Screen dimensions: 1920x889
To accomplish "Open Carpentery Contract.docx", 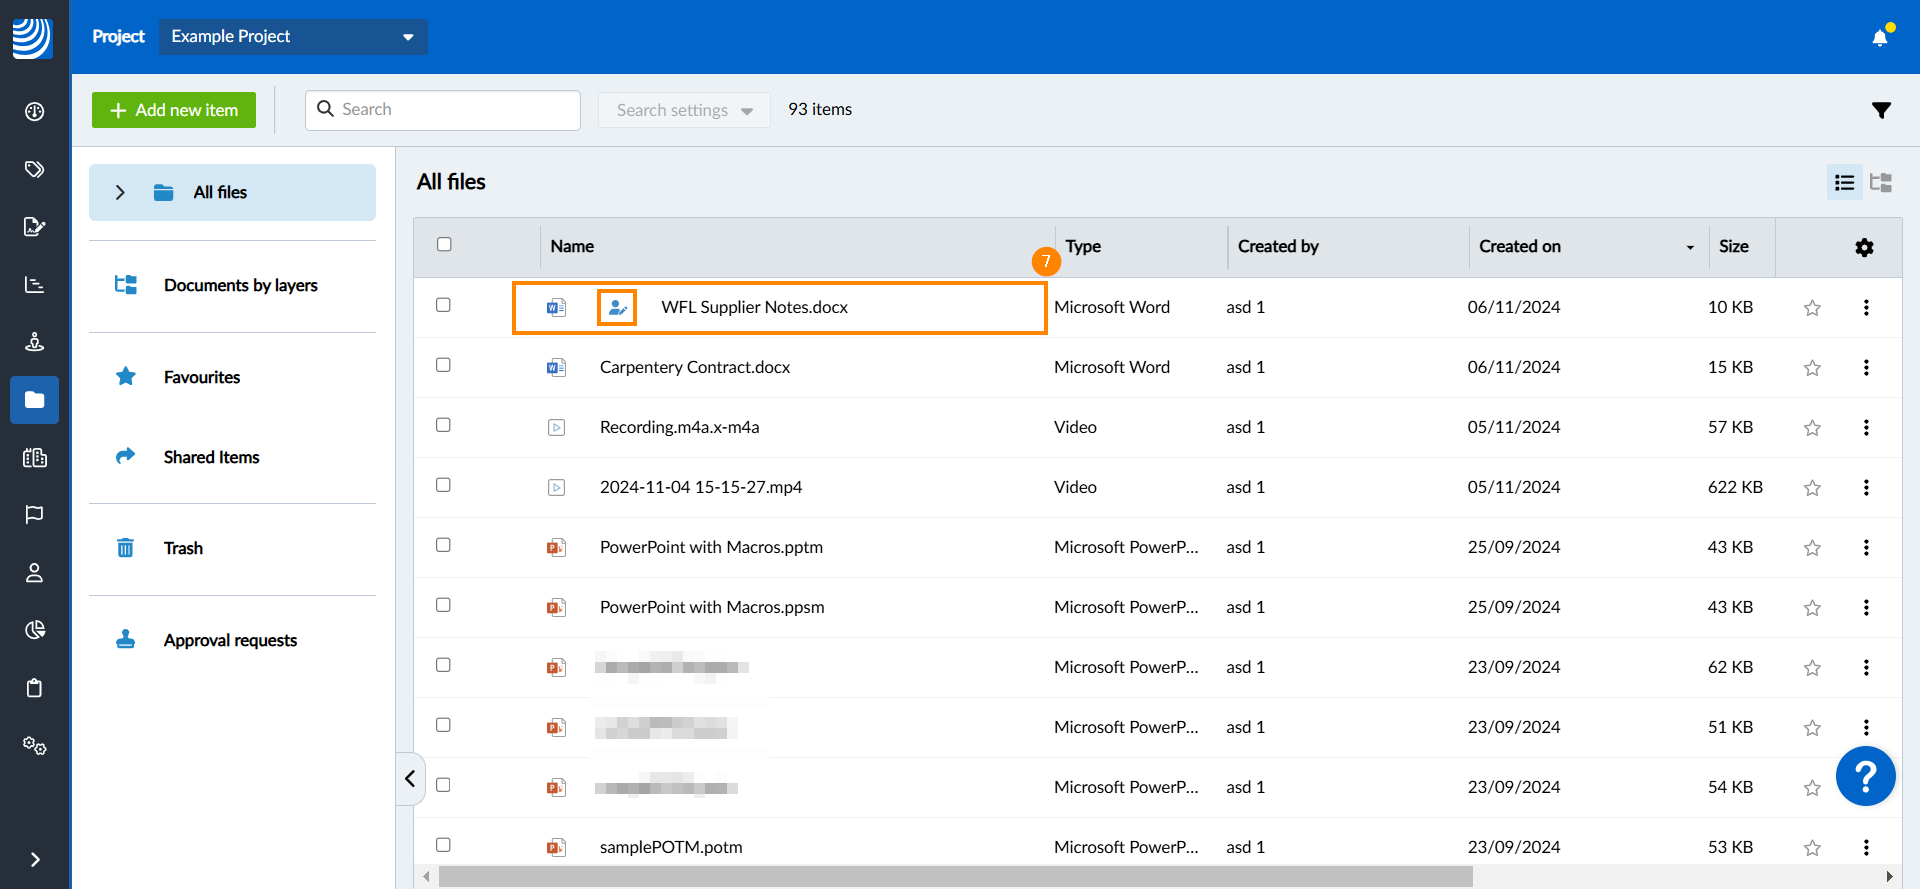I will (695, 367).
